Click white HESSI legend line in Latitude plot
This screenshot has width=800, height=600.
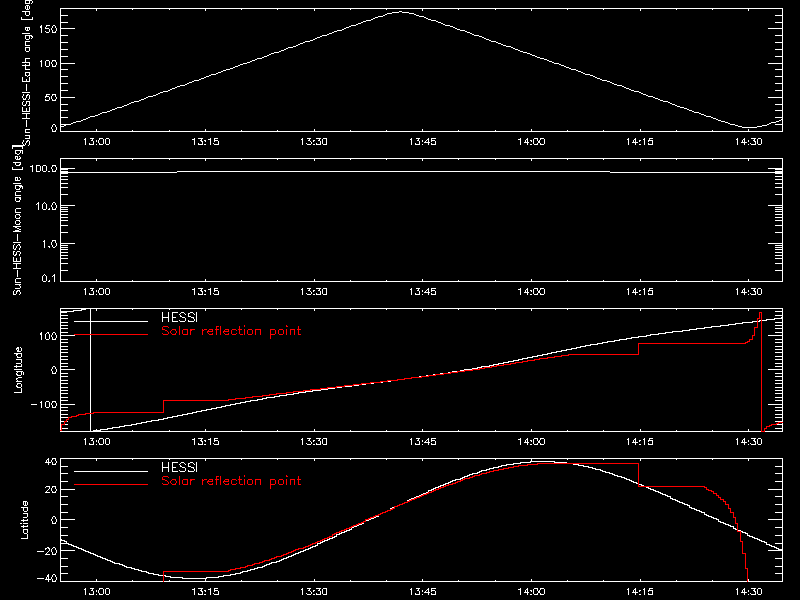coord(111,471)
